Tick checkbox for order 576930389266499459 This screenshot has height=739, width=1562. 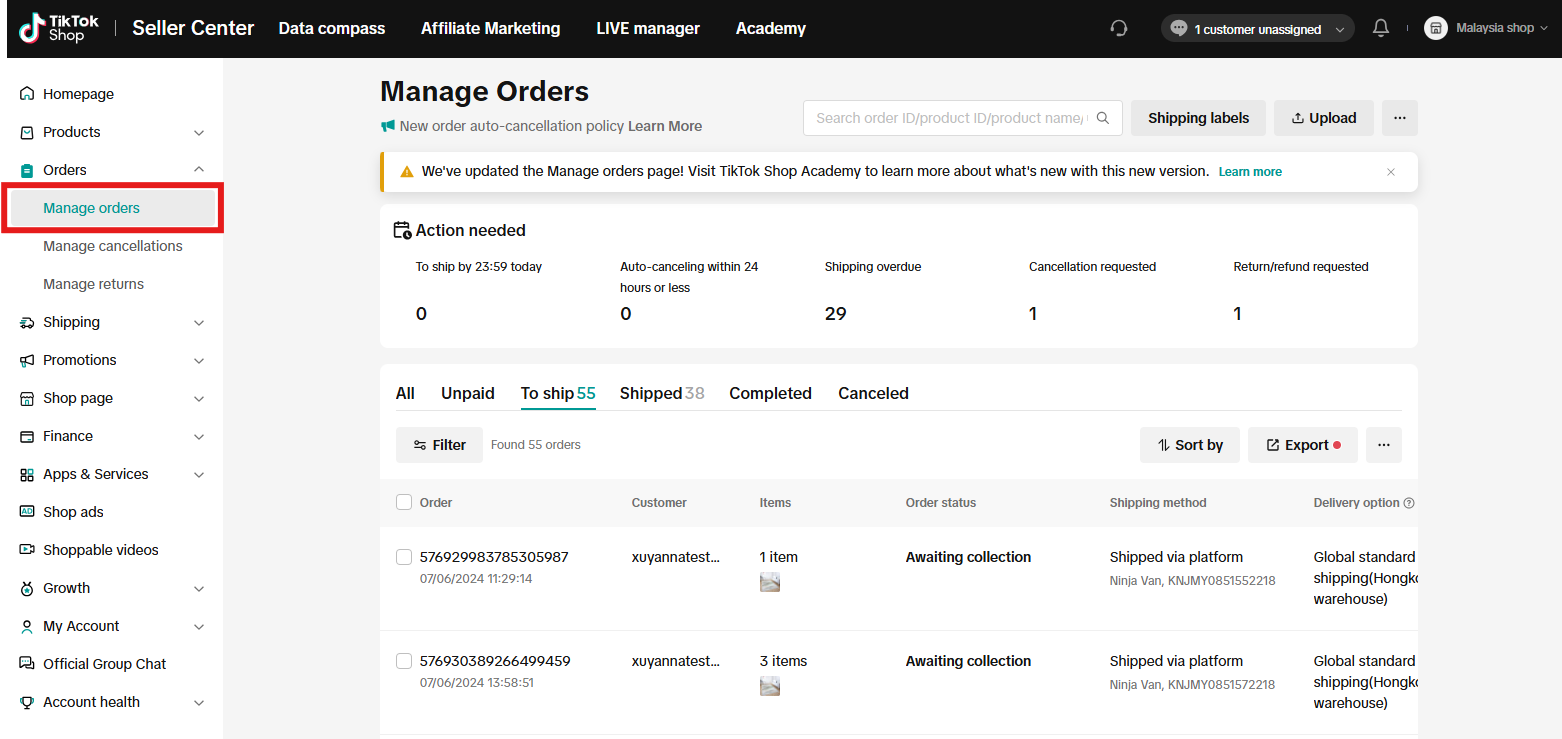click(x=404, y=661)
